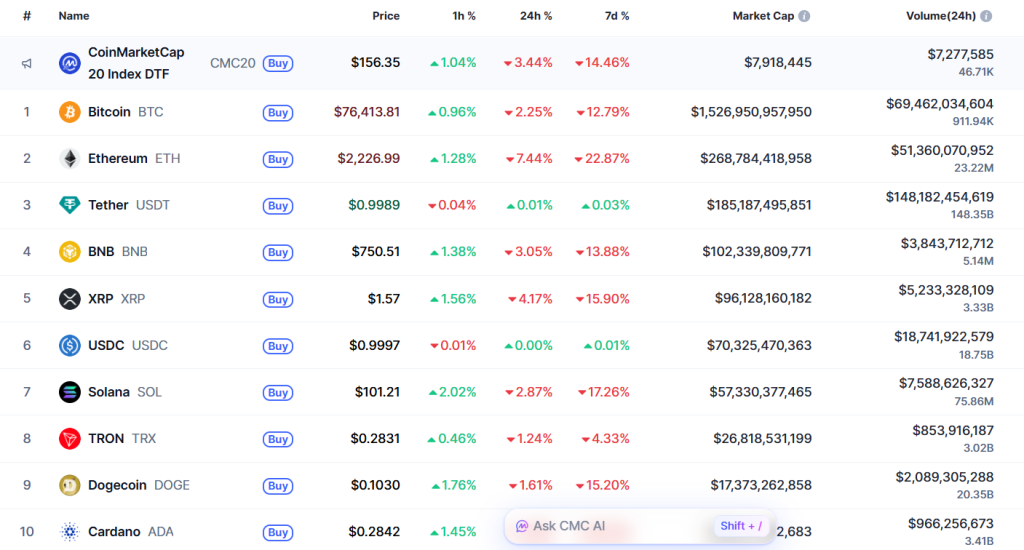Click the CoinMarketCap 20 Index logo

[69, 63]
